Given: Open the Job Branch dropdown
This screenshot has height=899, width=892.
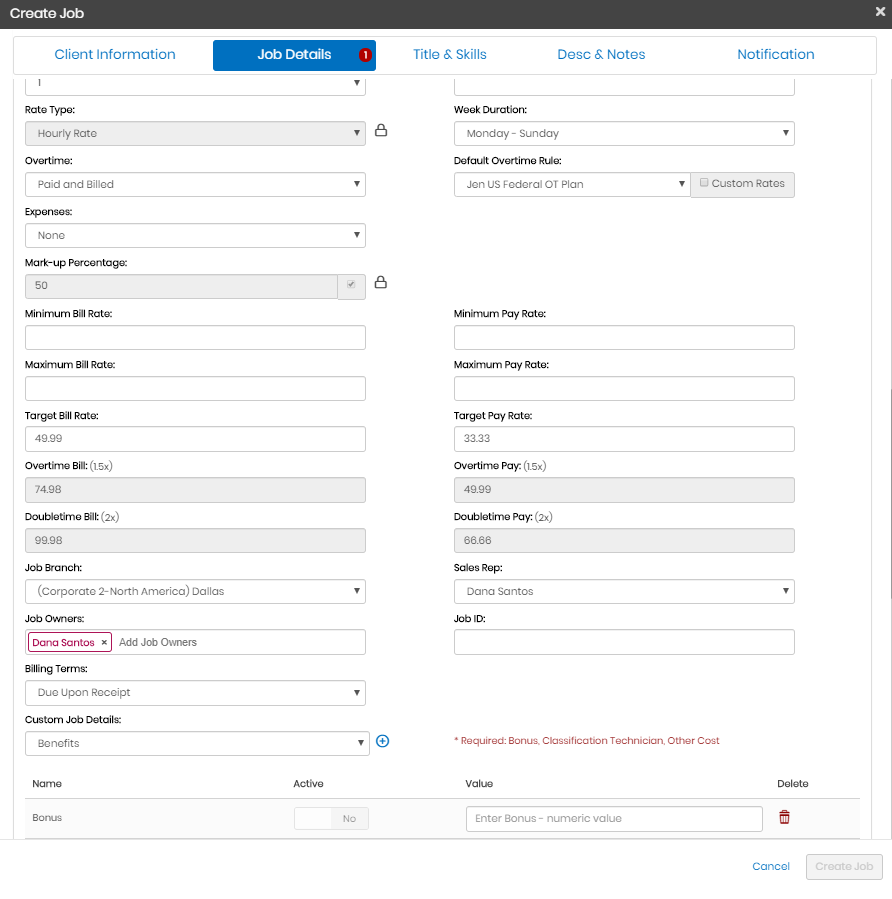Looking at the screenshot, I should [195, 592].
